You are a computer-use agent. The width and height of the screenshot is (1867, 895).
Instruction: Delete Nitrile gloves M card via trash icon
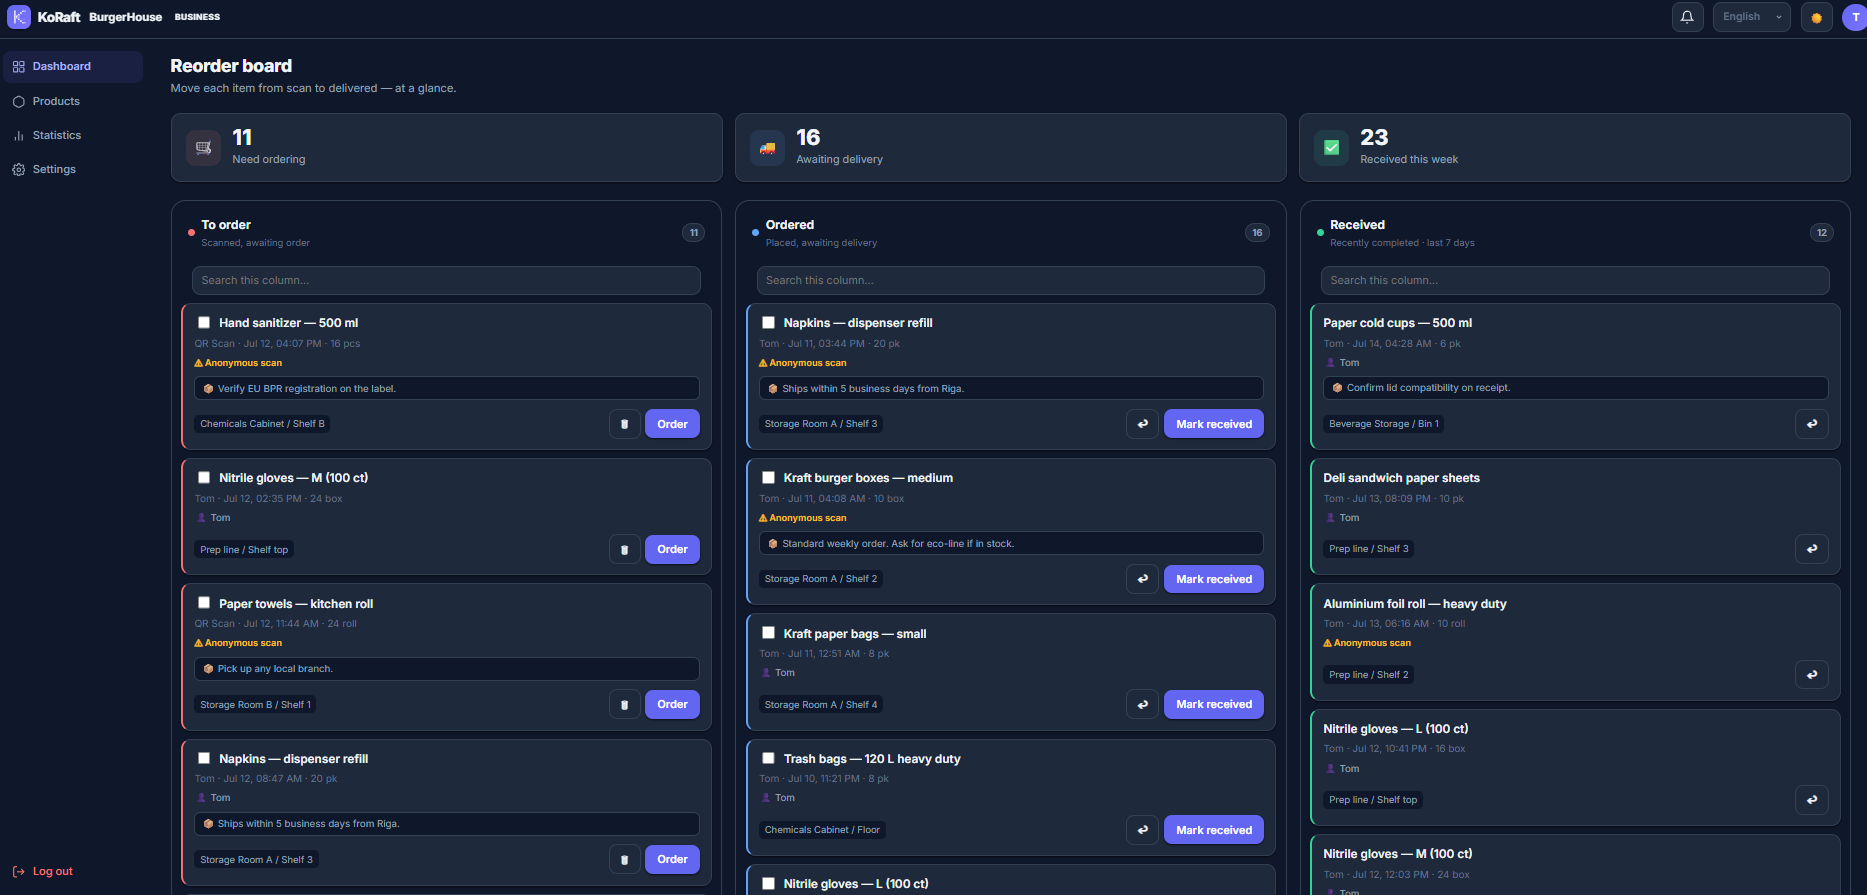[x=625, y=549]
